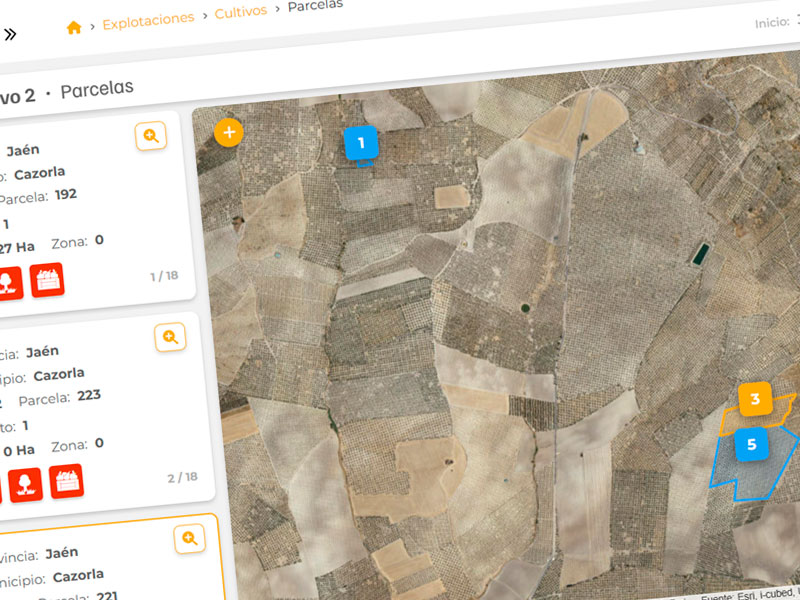Select blue map marker number 1
This screenshot has height=600, width=800.
click(x=360, y=144)
